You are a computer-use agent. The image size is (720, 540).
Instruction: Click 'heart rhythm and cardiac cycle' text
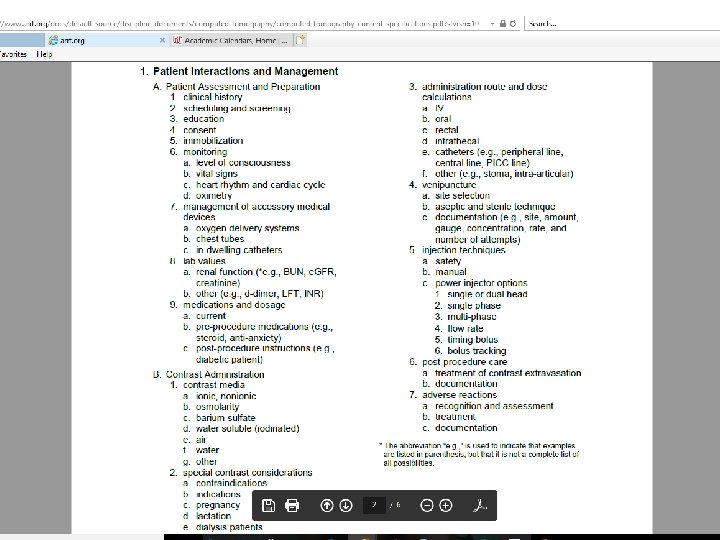click(260, 185)
